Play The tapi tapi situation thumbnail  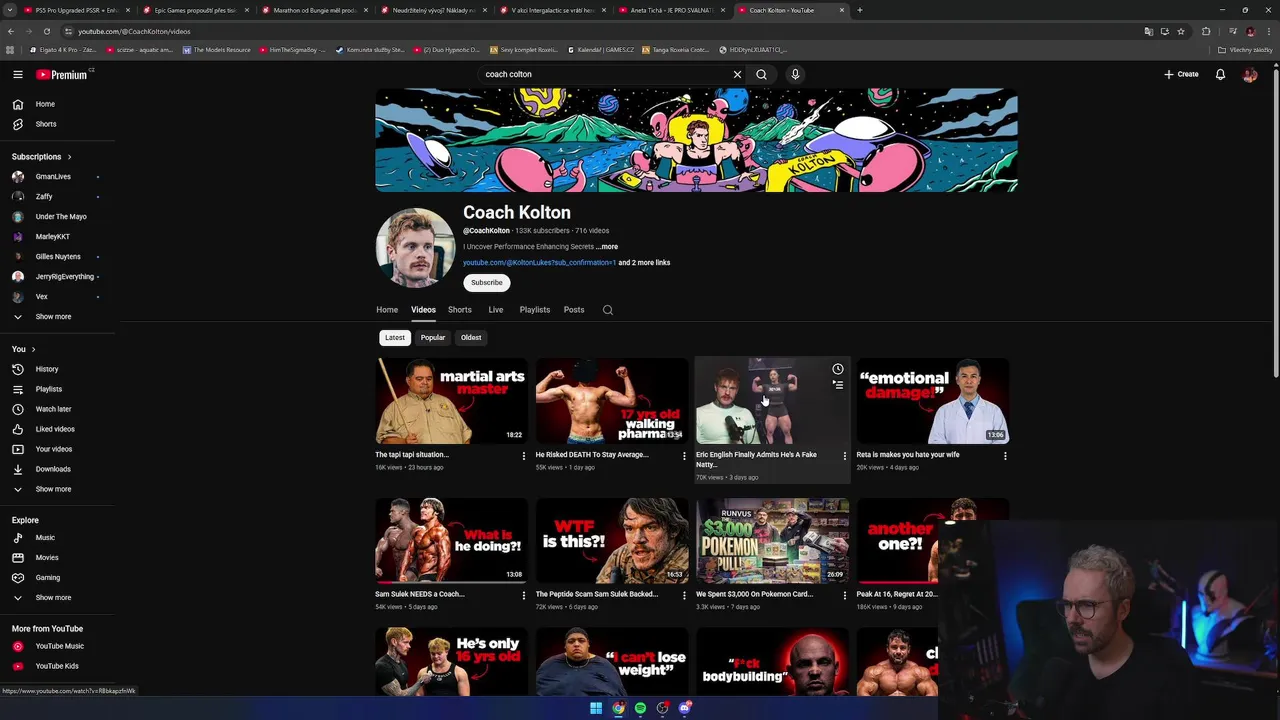[x=451, y=401]
